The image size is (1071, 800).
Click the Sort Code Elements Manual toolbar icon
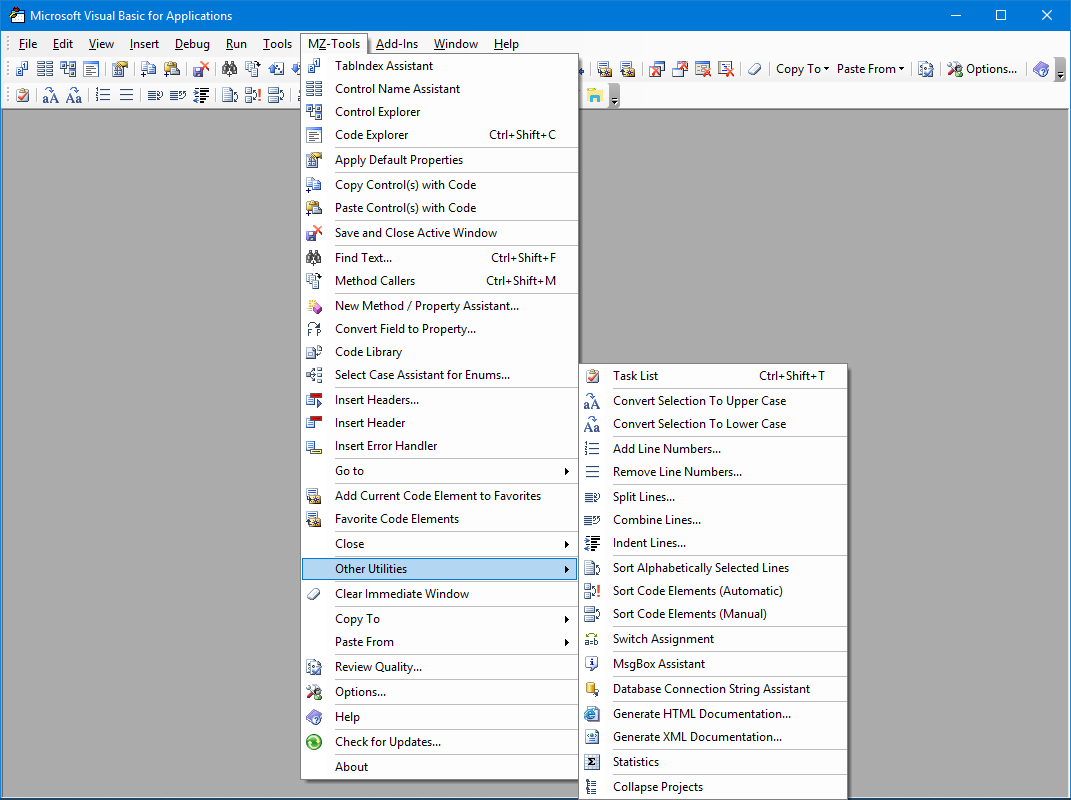coord(276,95)
